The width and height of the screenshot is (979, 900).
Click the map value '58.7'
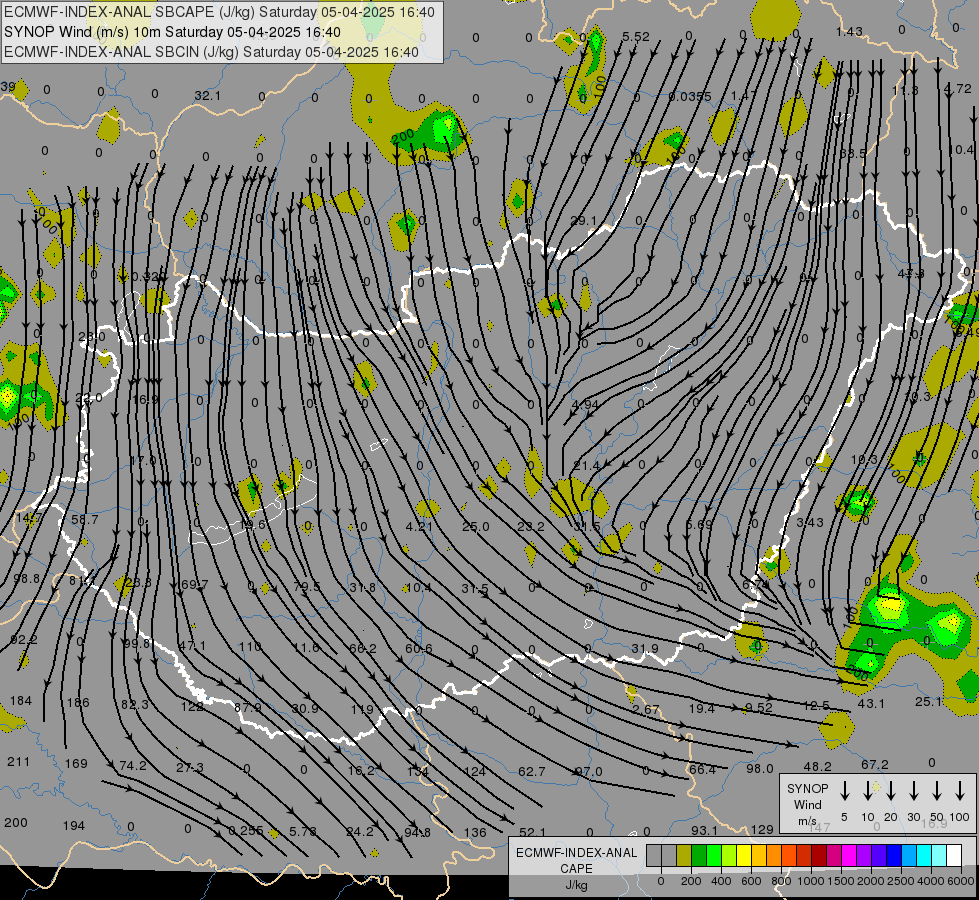click(x=85, y=520)
